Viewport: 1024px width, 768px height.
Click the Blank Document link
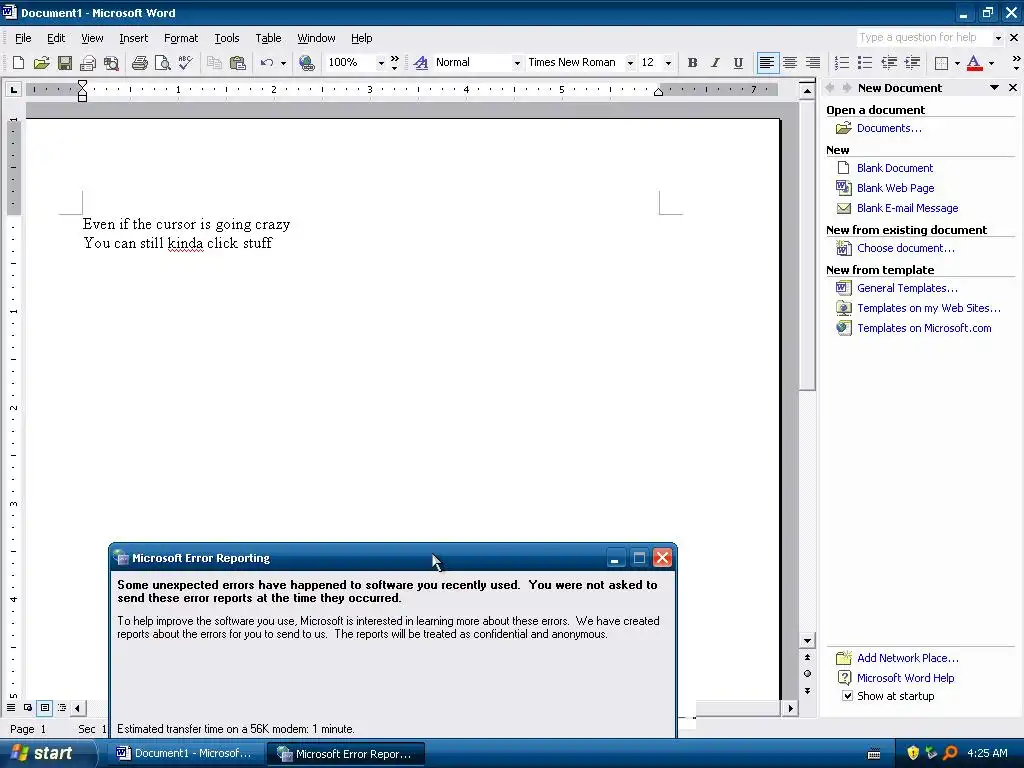[x=895, y=168]
